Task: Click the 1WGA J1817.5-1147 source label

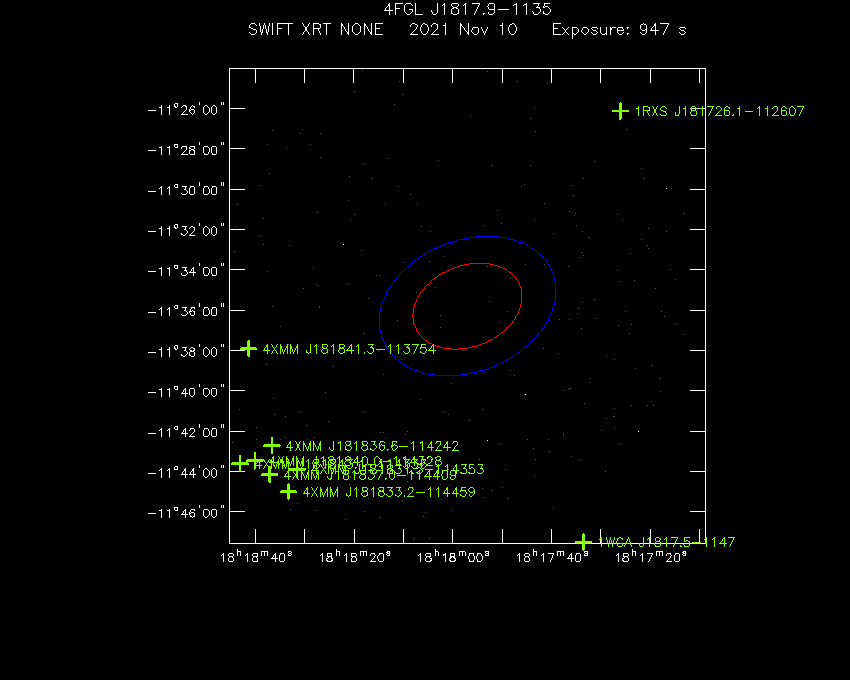Action: point(666,542)
